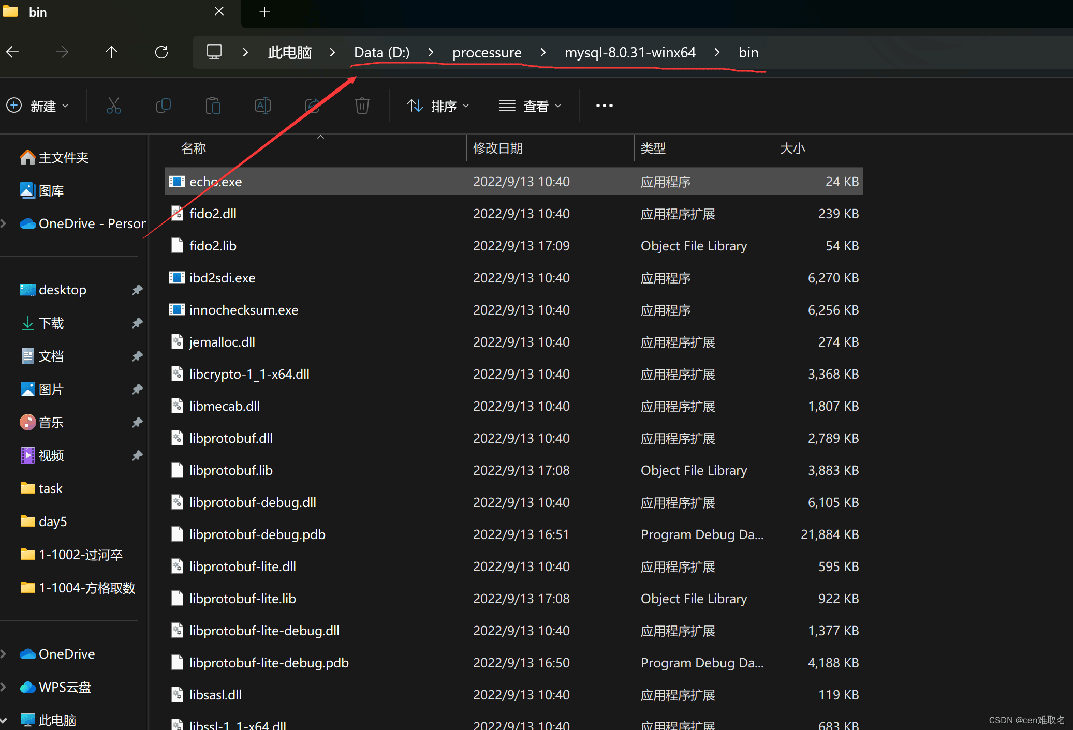The image size is (1073, 730).
Task: Select the innochecksum.exe file
Action: coord(513,310)
